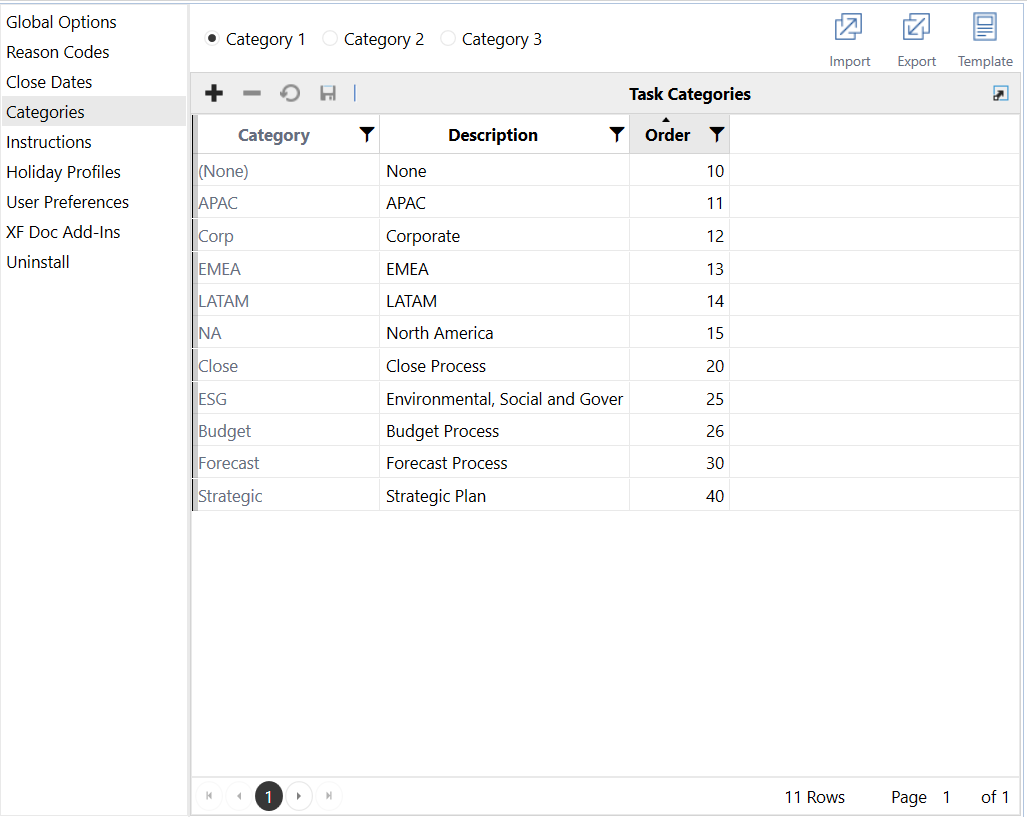This screenshot has width=1030, height=817.
Task: Go to last page using pagination control
Action: (x=329, y=796)
